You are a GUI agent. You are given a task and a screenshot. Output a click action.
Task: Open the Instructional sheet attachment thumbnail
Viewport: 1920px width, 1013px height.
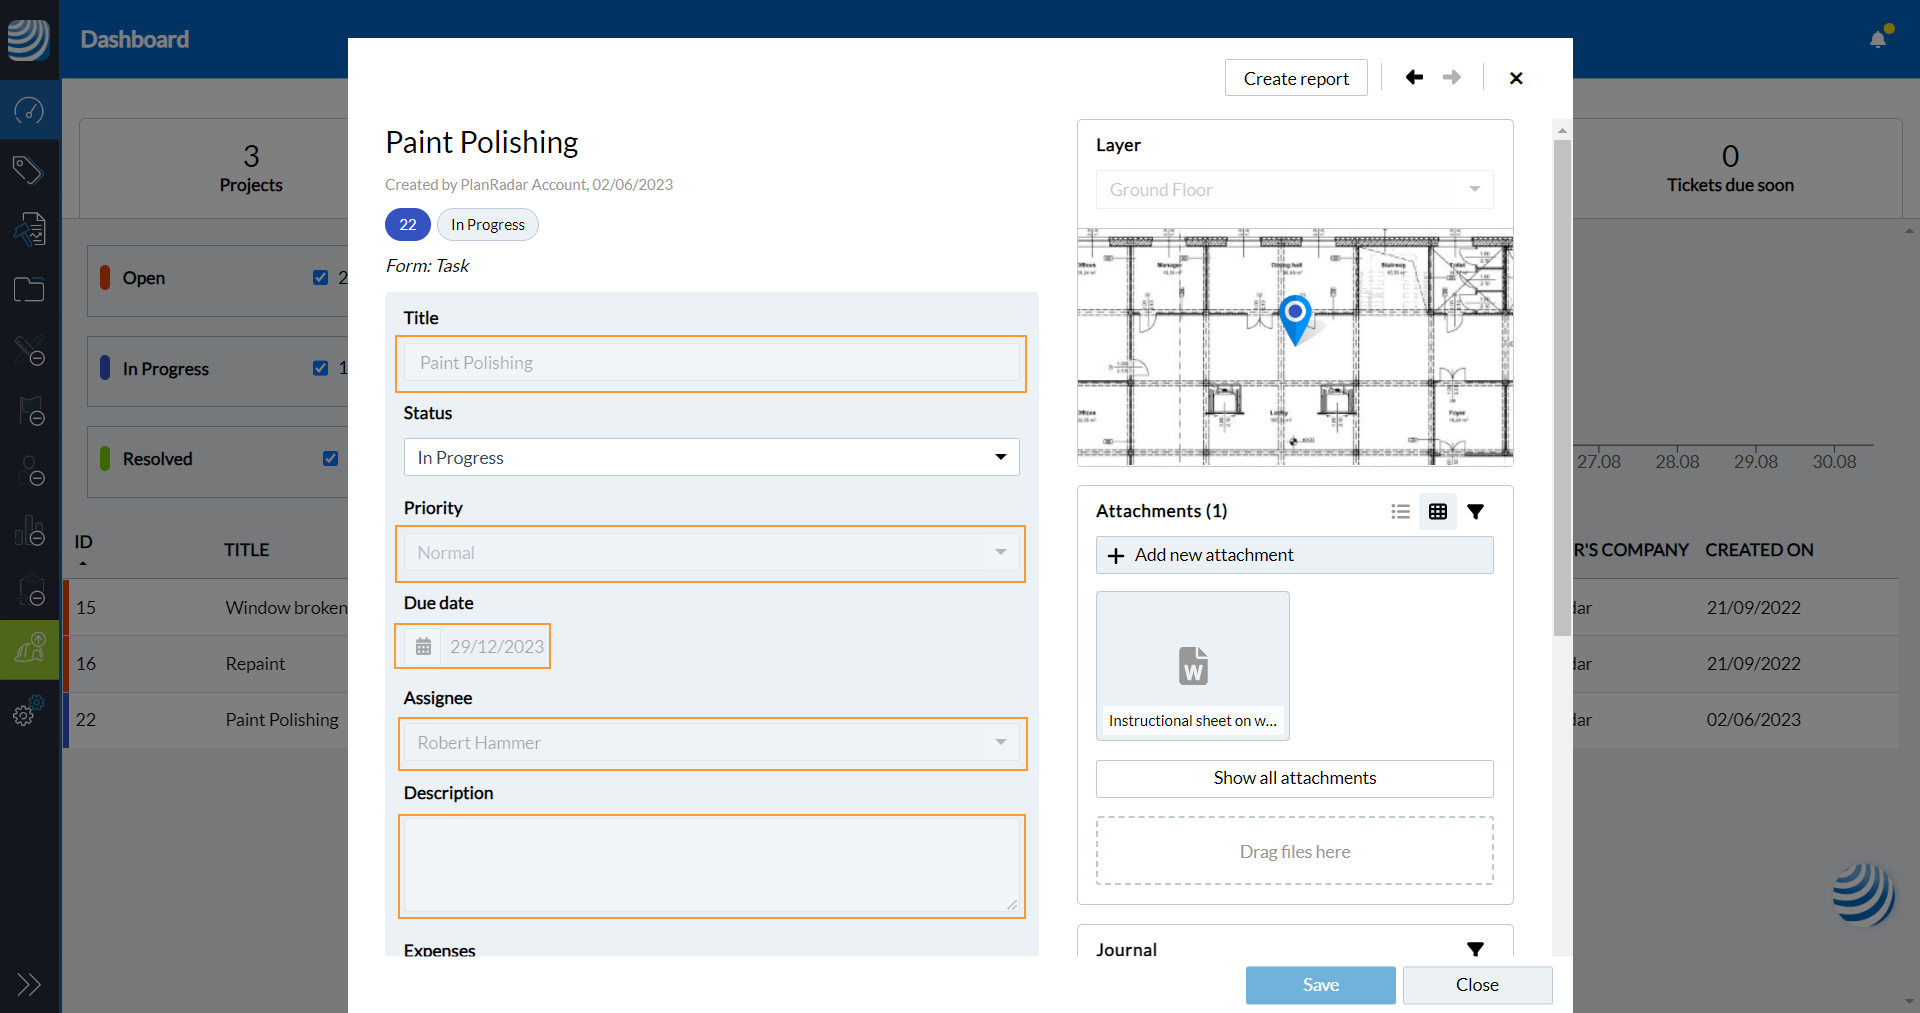pos(1192,666)
